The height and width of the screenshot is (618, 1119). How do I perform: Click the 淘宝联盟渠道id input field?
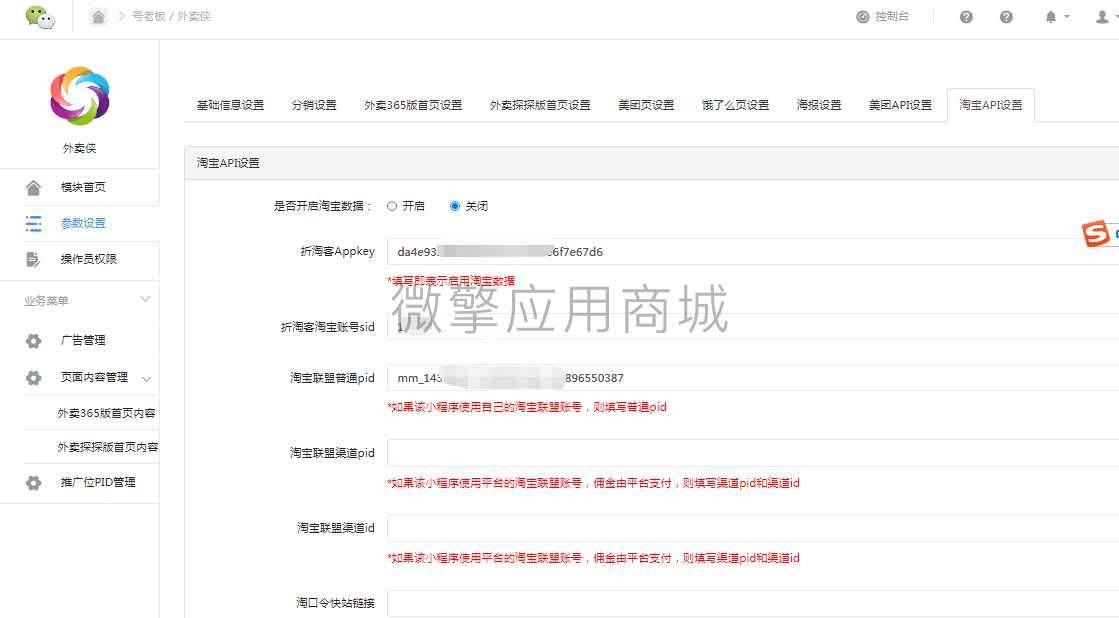tap(753, 528)
